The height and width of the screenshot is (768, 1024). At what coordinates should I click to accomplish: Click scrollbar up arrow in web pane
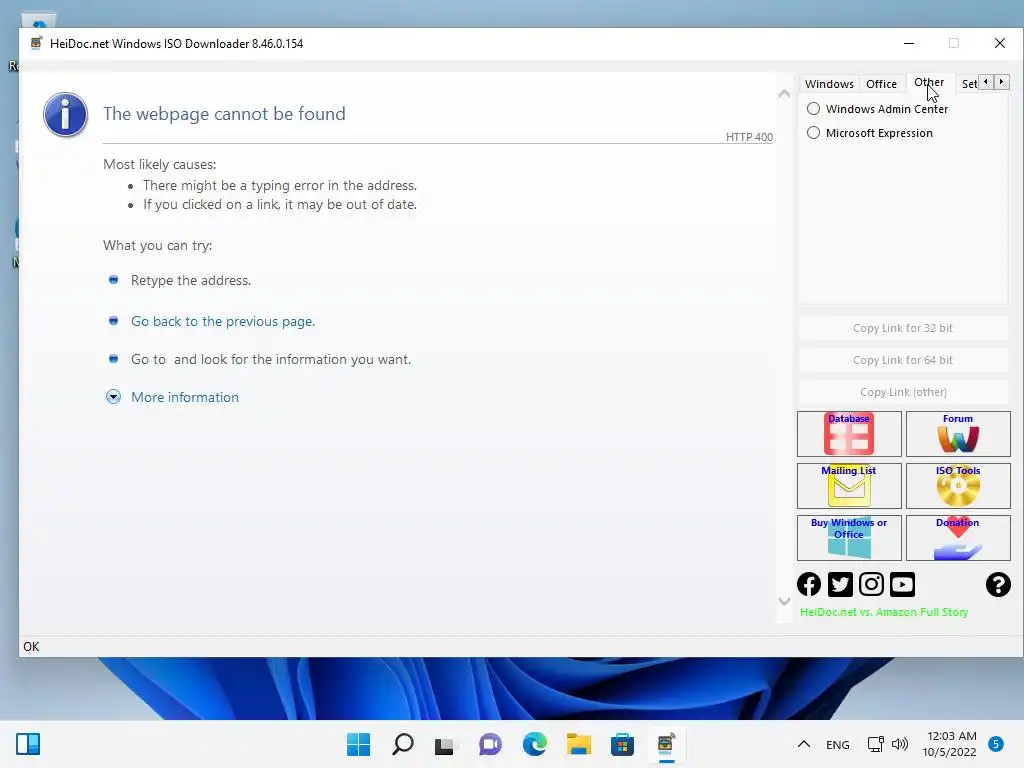tap(784, 94)
